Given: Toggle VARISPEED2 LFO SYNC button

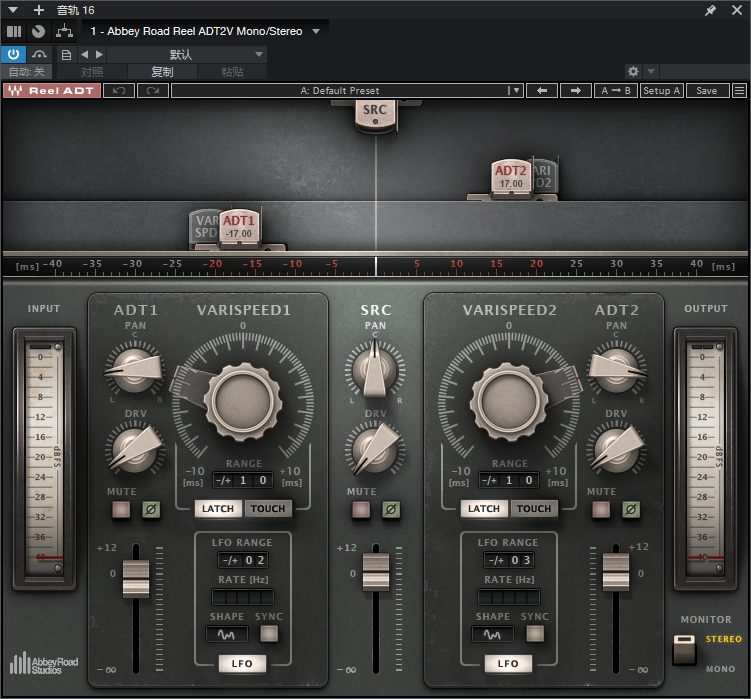Looking at the screenshot, I should [x=535, y=634].
